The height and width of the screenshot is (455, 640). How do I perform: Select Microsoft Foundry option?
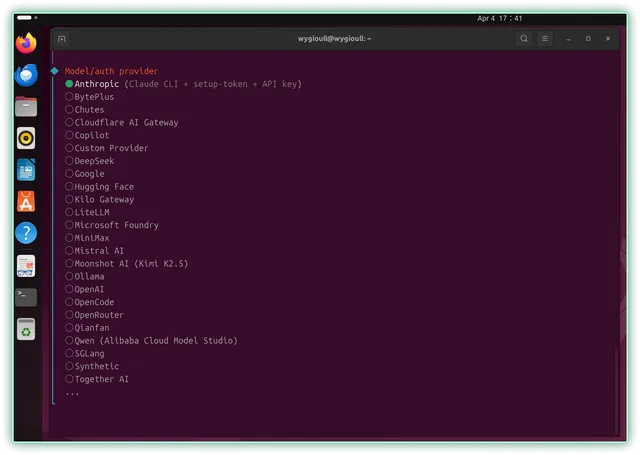(x=112, y=225)
